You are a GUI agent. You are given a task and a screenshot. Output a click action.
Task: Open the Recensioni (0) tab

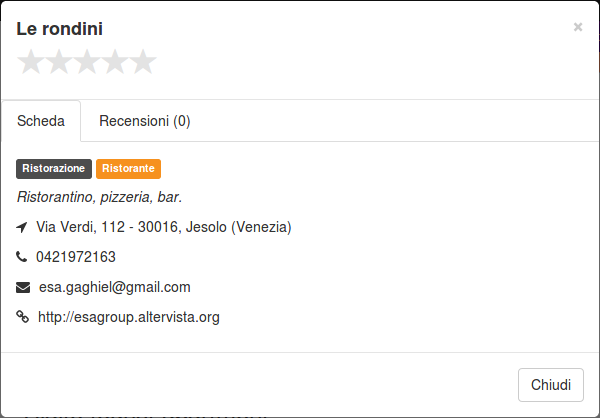[145, 121]
